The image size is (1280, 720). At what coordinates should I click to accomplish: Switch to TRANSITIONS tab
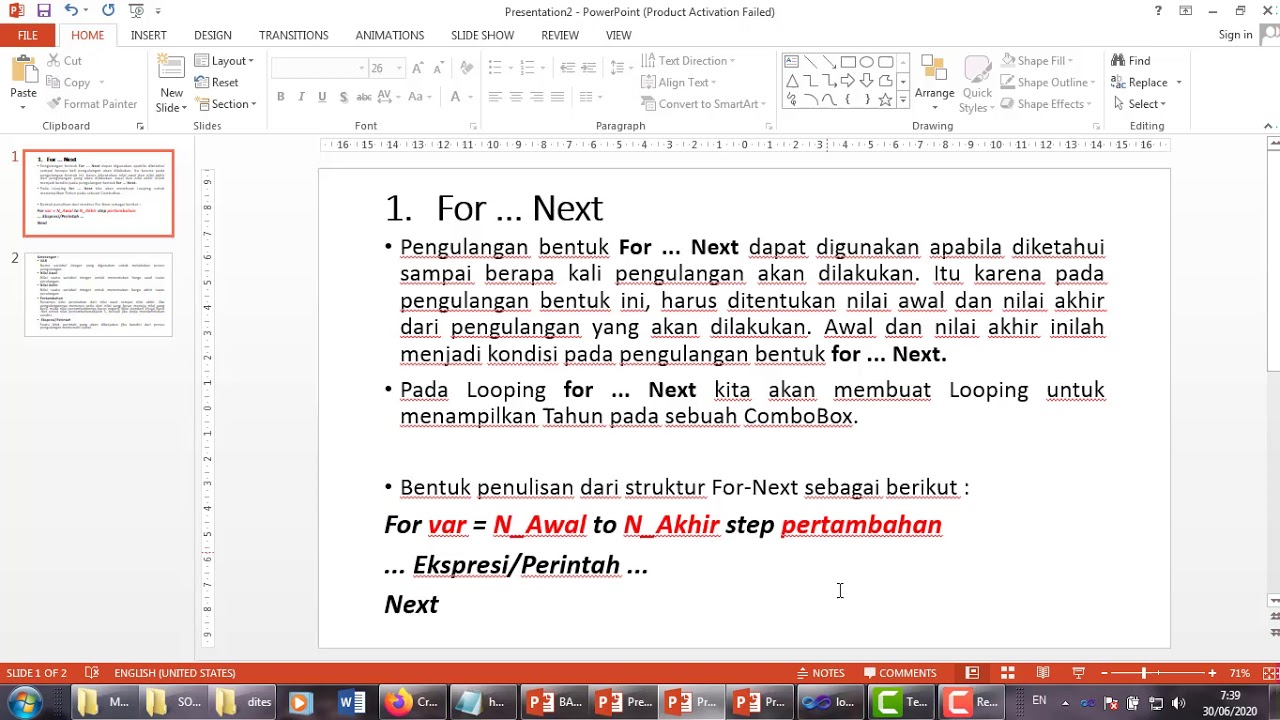[293, 35]
